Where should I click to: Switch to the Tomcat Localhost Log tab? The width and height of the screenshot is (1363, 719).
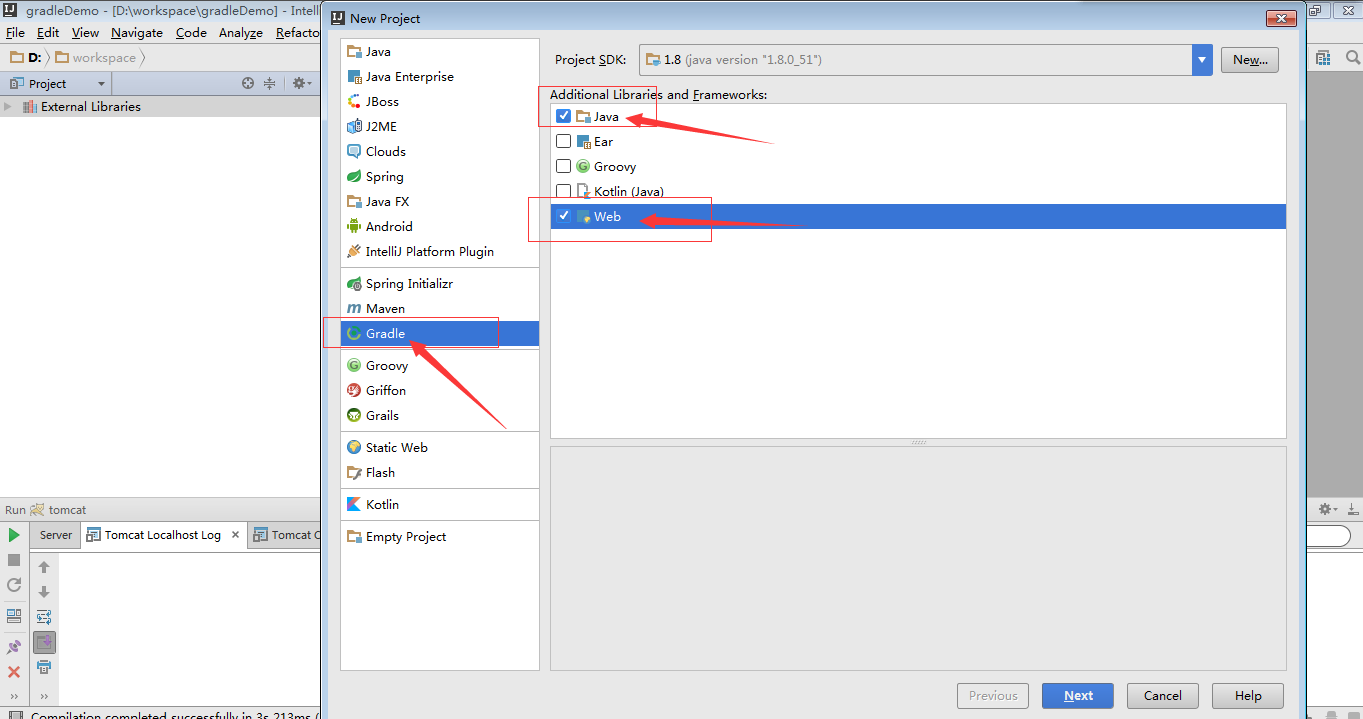[x=162, y=535]
